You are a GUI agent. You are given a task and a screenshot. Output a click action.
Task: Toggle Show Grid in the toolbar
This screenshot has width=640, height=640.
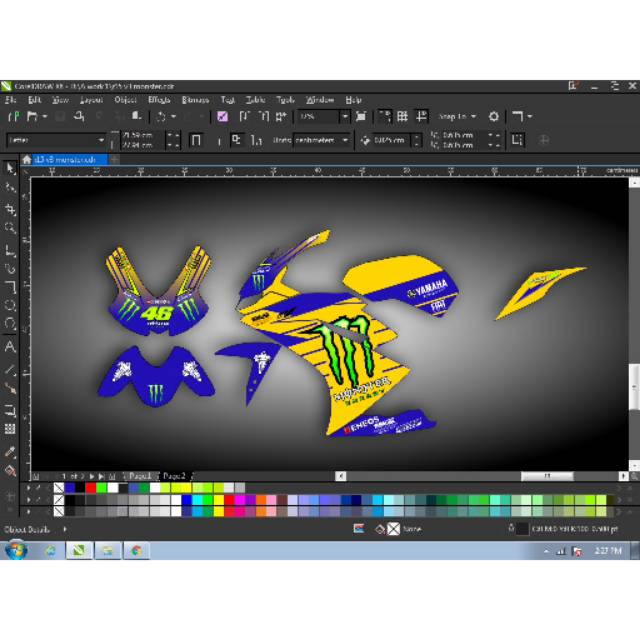click(x=402, y=117)
